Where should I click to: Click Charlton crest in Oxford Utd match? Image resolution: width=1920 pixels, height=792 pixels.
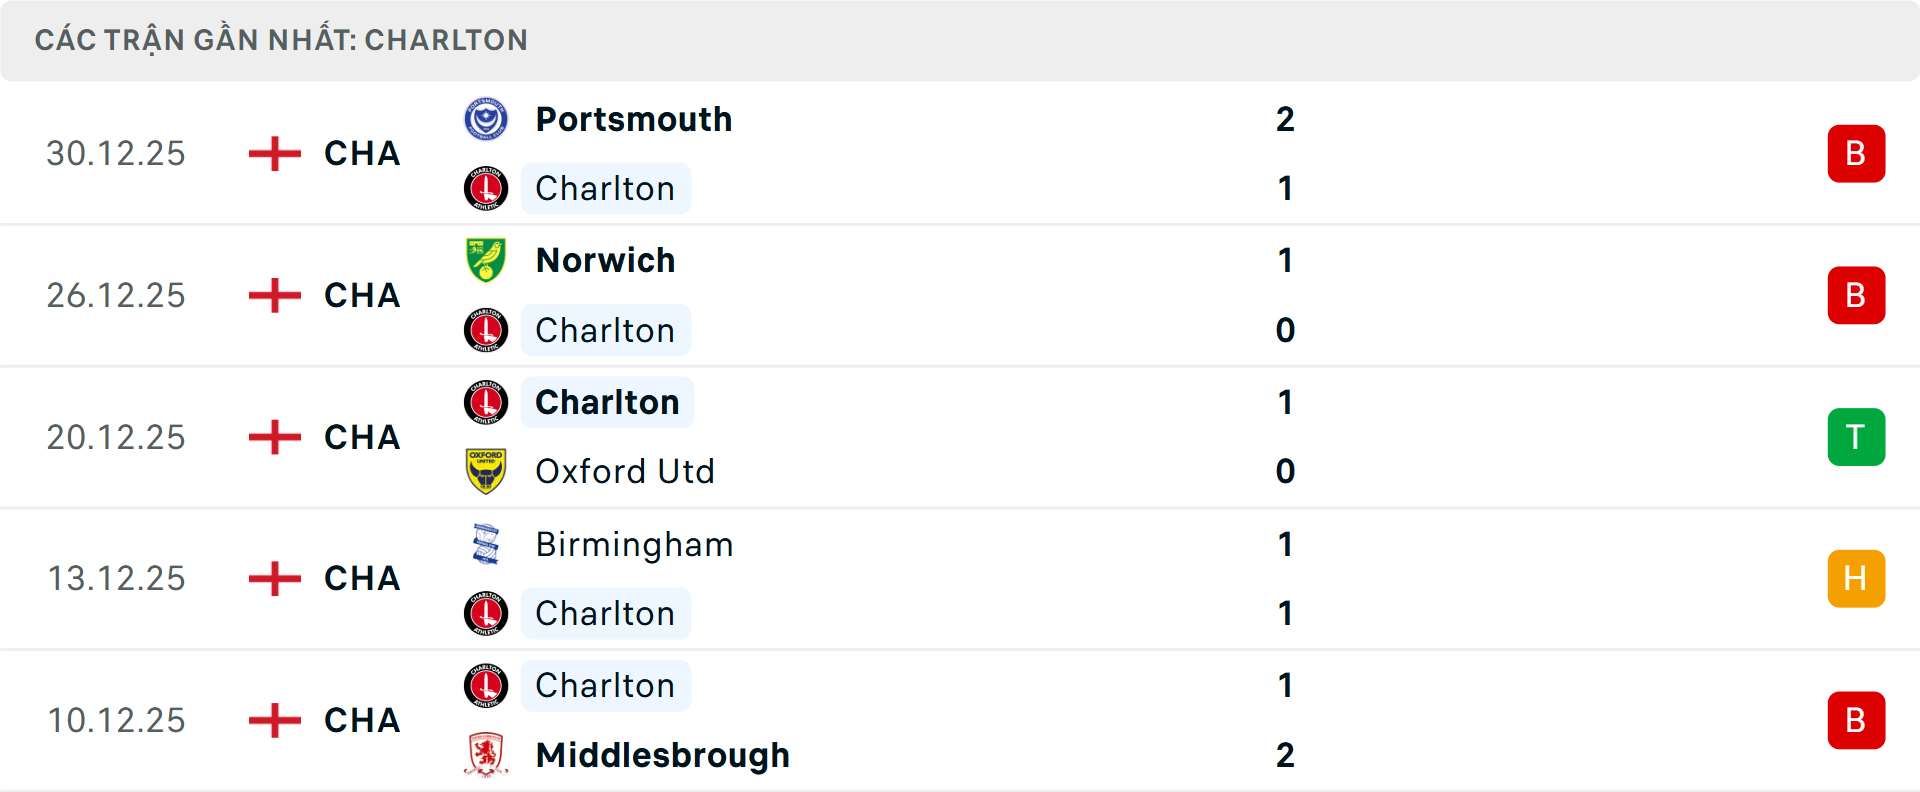pyautogui.click(x=486, y=402)
